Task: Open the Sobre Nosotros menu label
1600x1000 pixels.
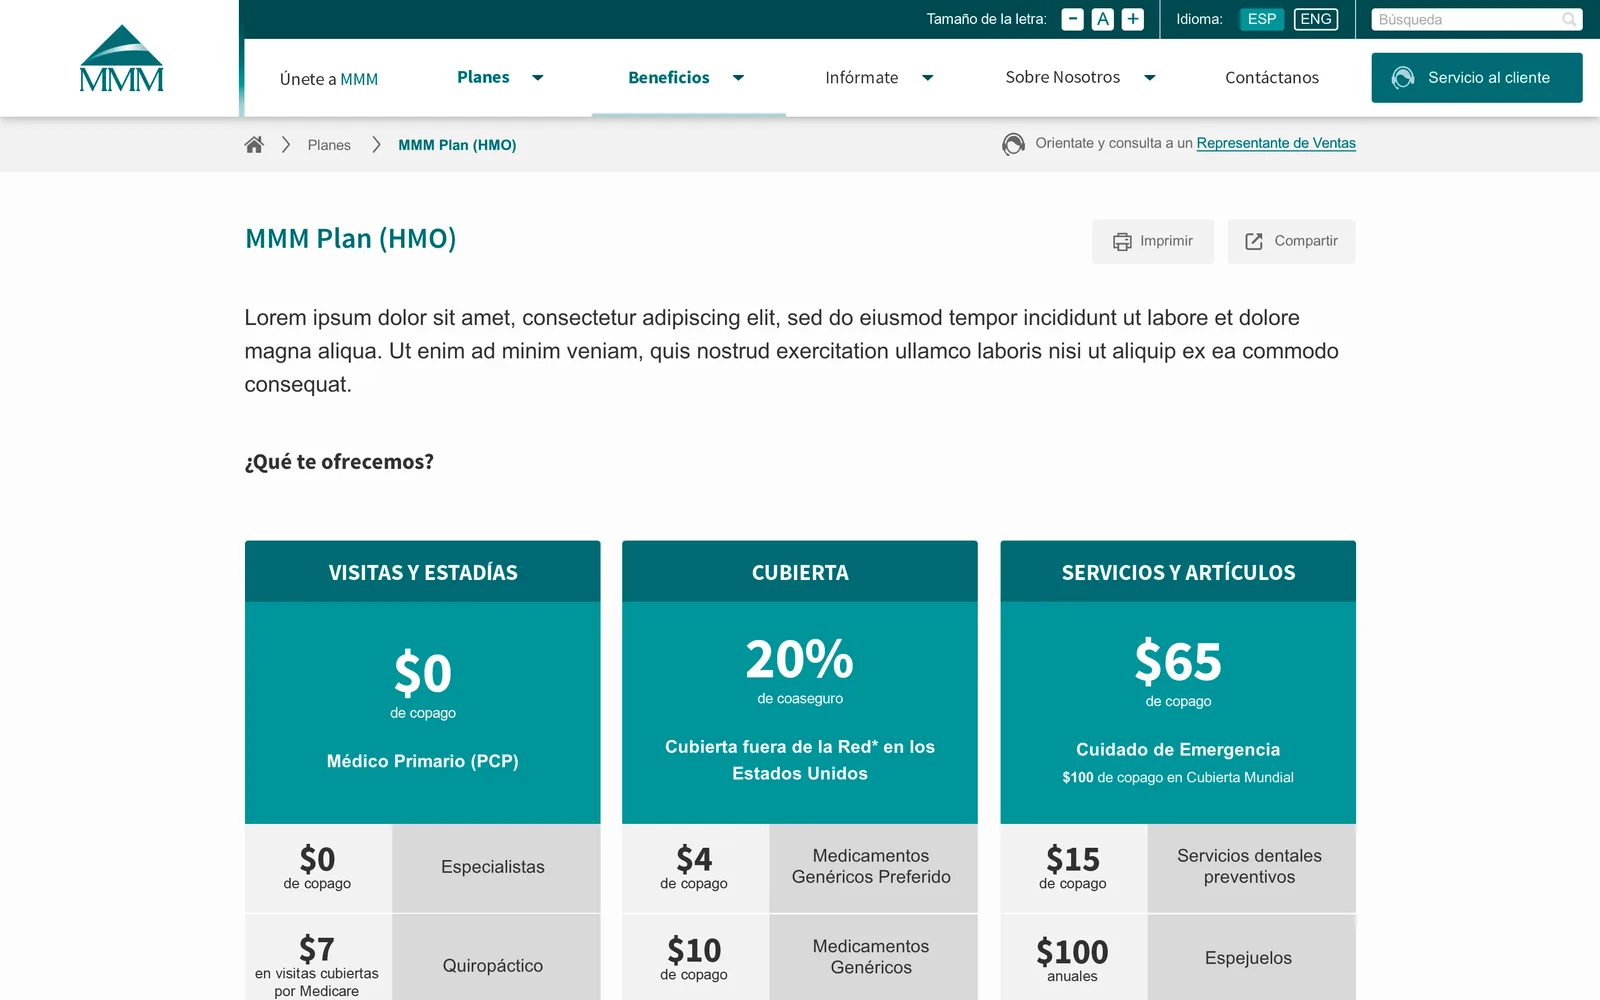Action: (1062, 77)
